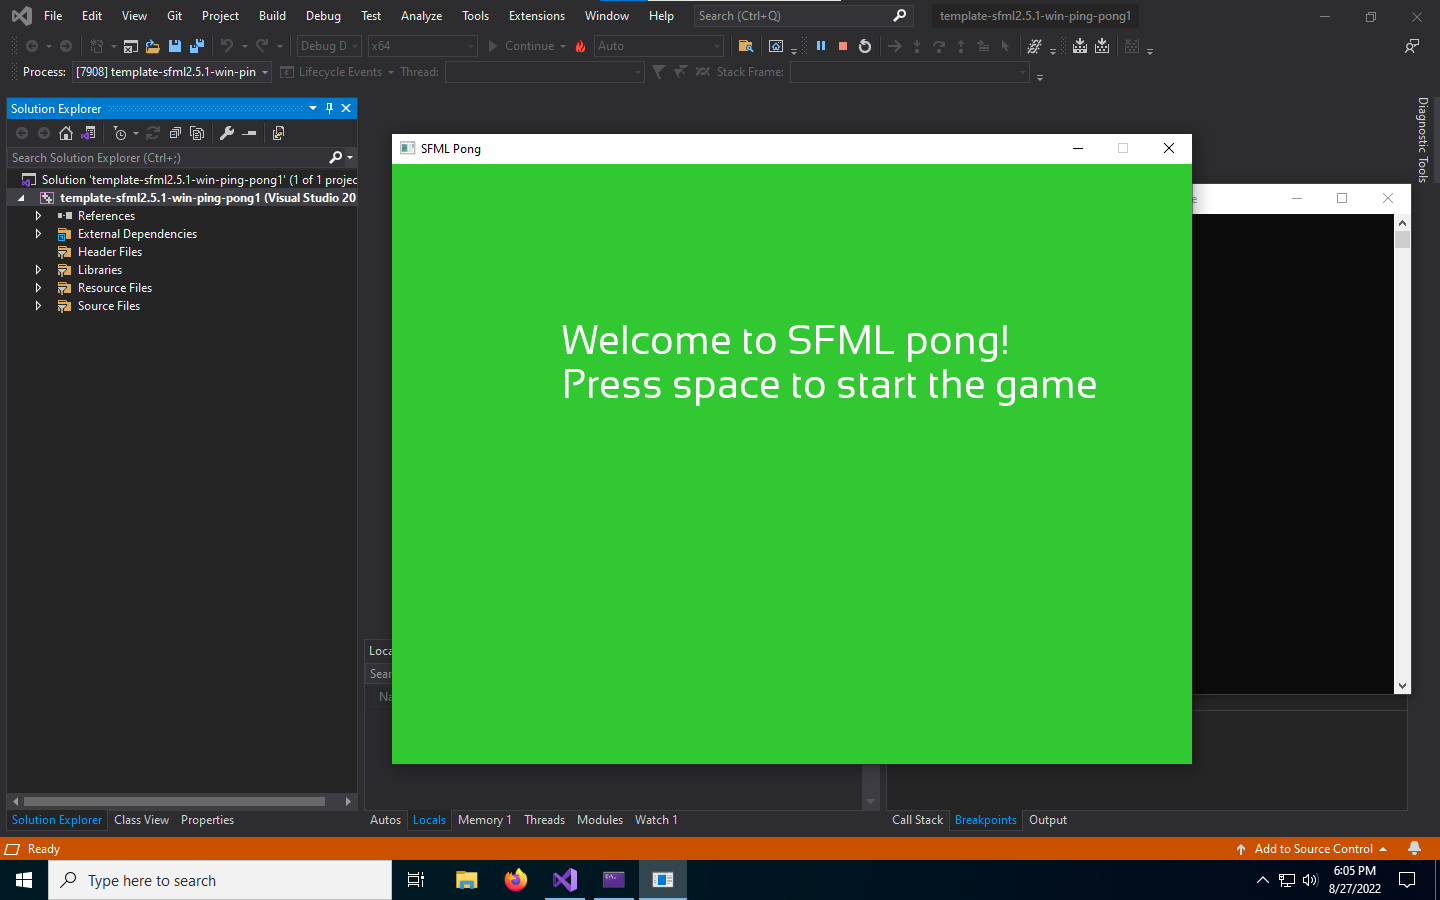Expand the Libraries node

38,270
